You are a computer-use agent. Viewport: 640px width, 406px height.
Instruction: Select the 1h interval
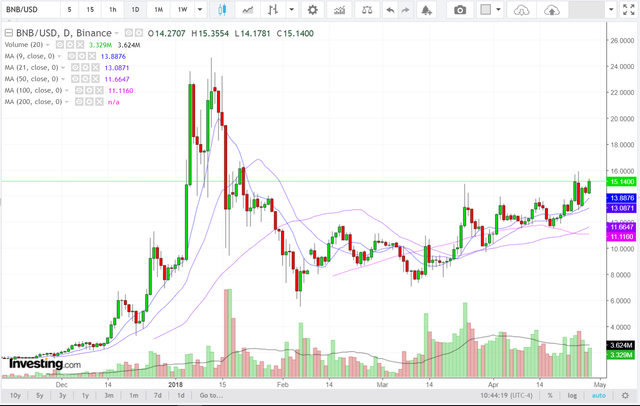point(113,10)
